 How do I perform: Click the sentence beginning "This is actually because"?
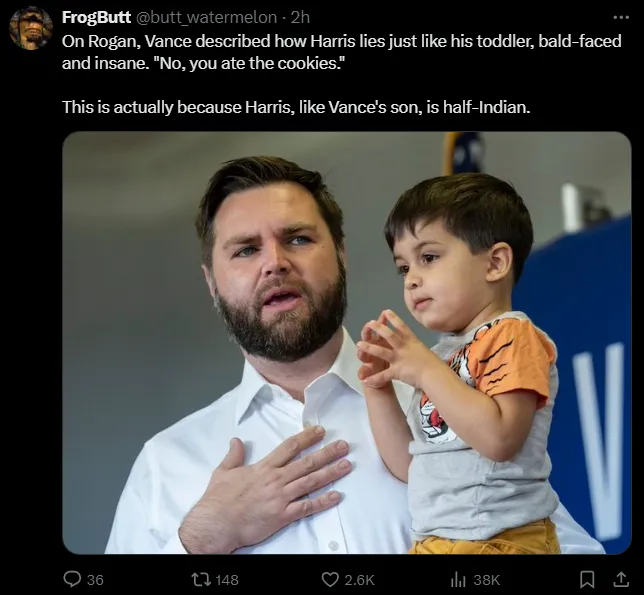coord(295,106)
